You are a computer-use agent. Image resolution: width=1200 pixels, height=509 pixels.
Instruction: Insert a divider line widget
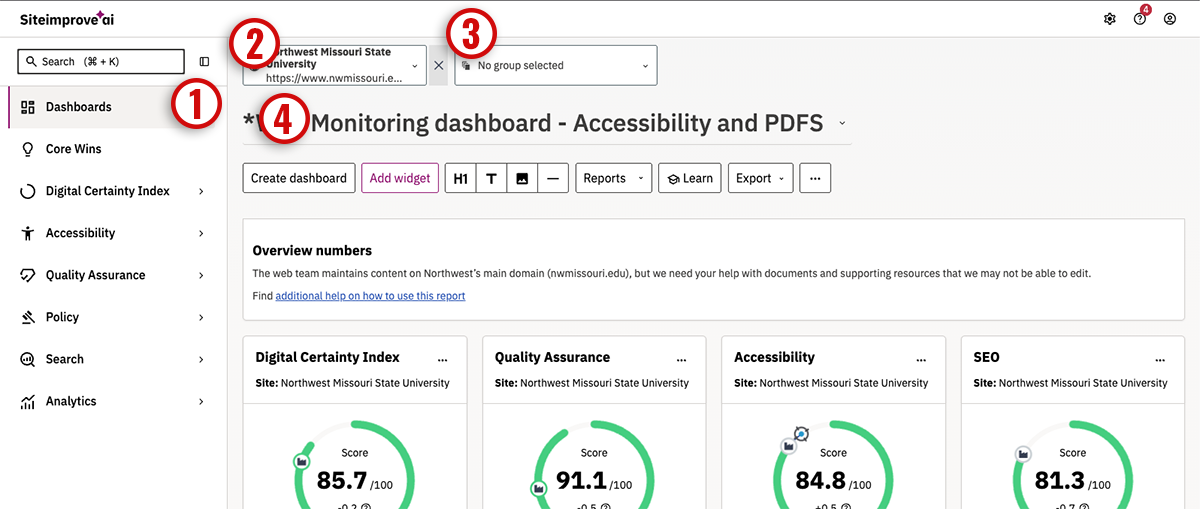pos(553,178)
